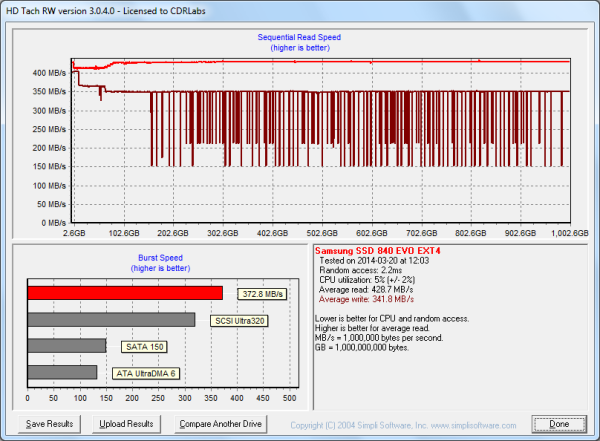
Task: Select the Samsung SSD 840 EVO EXT4 heading
Action: 364,249
